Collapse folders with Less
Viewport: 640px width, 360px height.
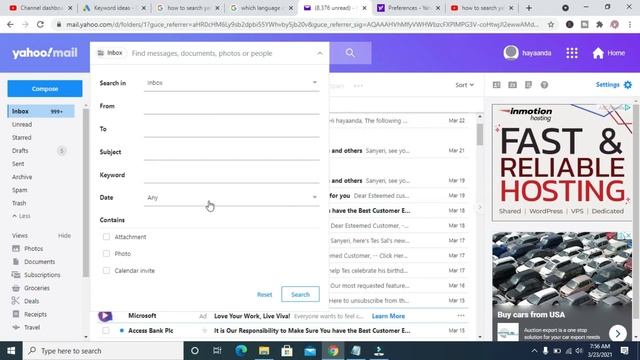tap(21, 216)
